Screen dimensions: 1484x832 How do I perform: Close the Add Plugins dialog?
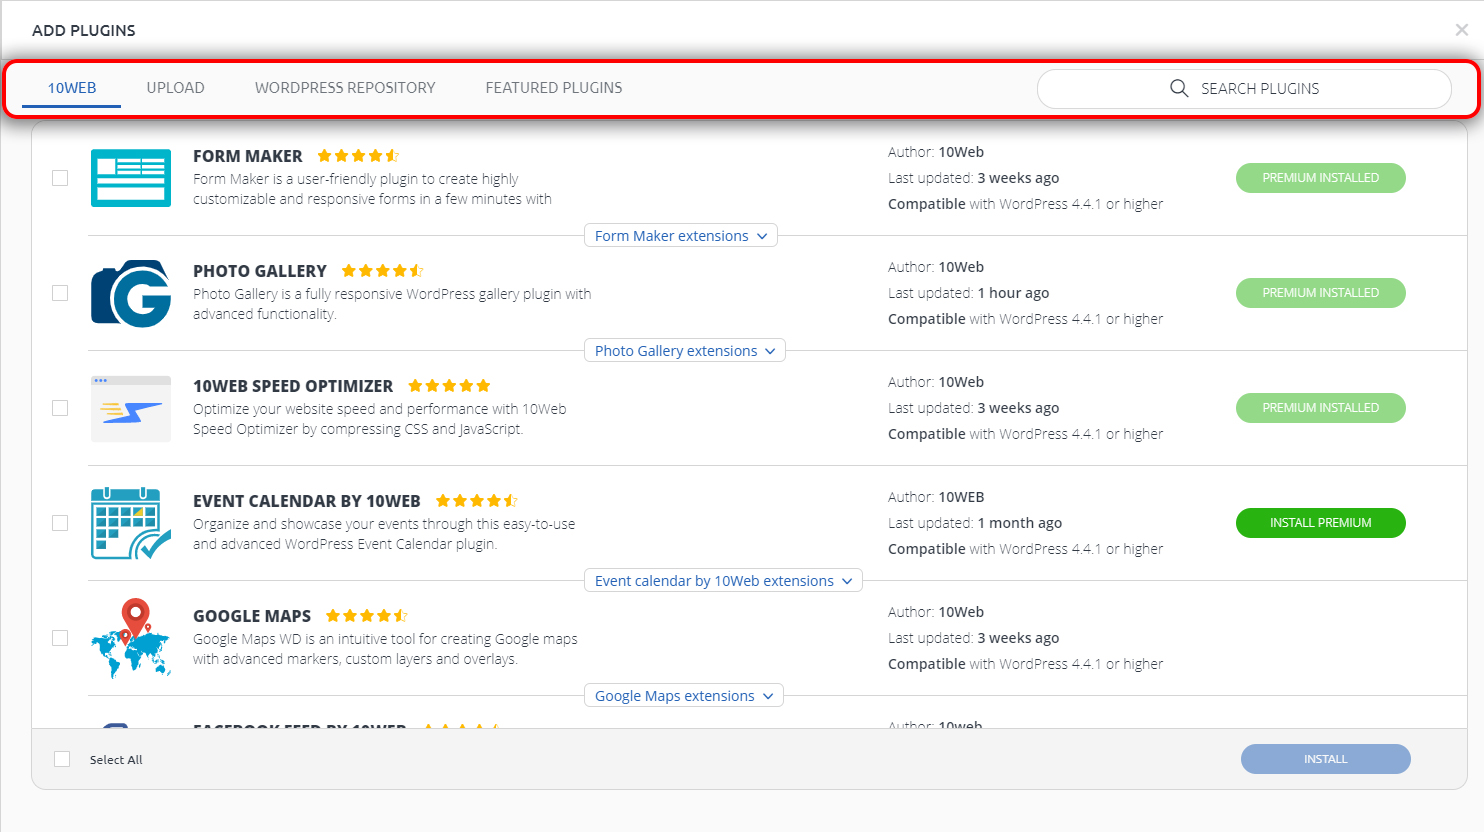(x=1462, y=30)
